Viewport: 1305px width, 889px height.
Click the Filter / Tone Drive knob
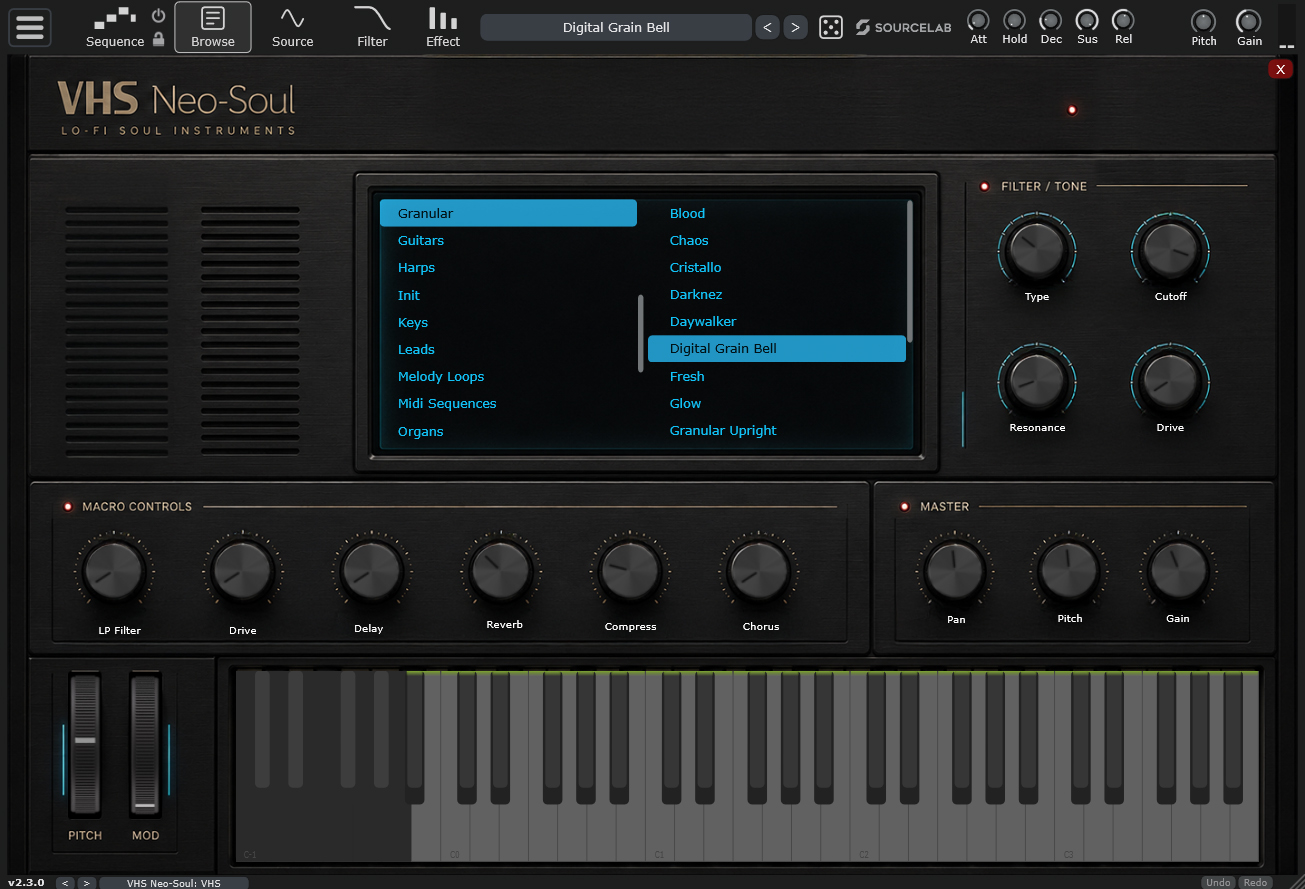[x=1170, y=381]
